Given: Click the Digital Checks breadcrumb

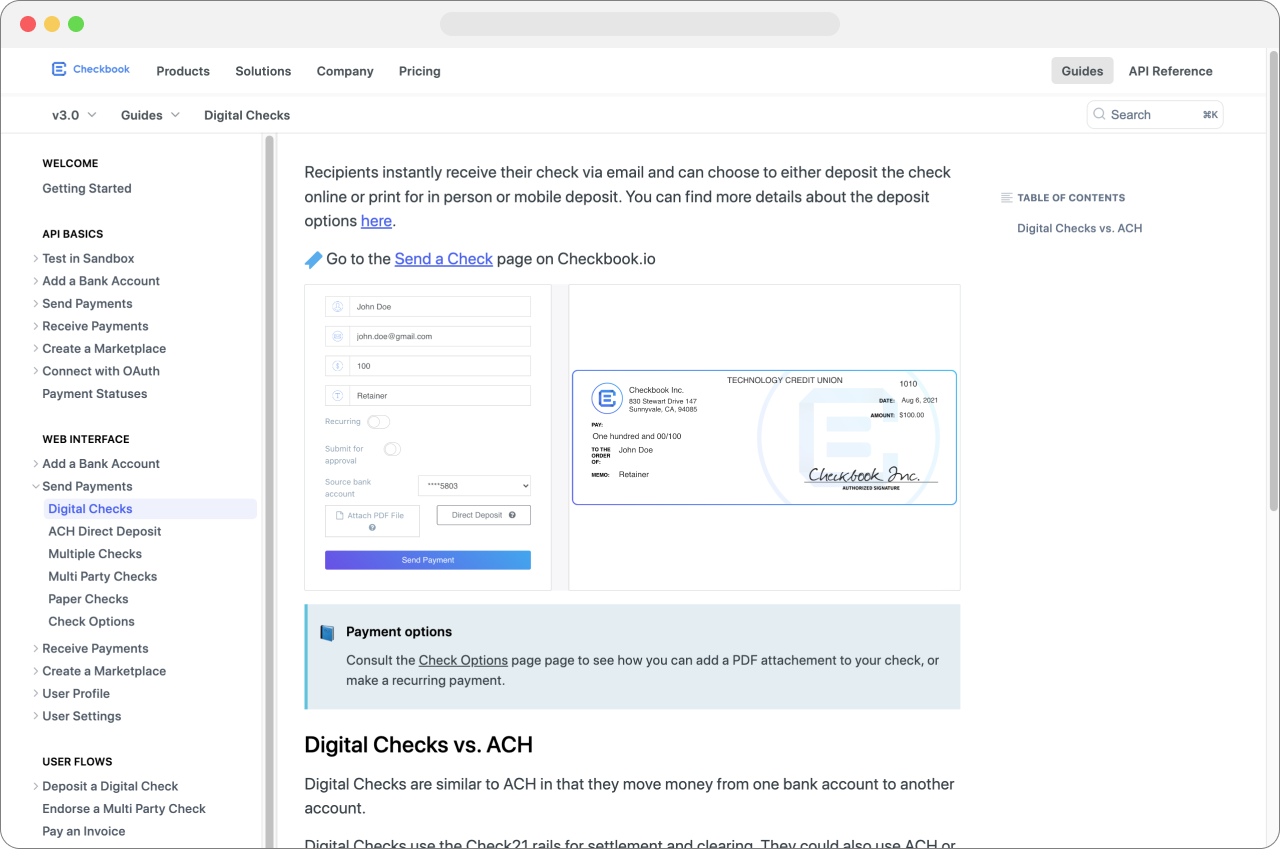Looking at the screenshot, I should click(247, 115).
